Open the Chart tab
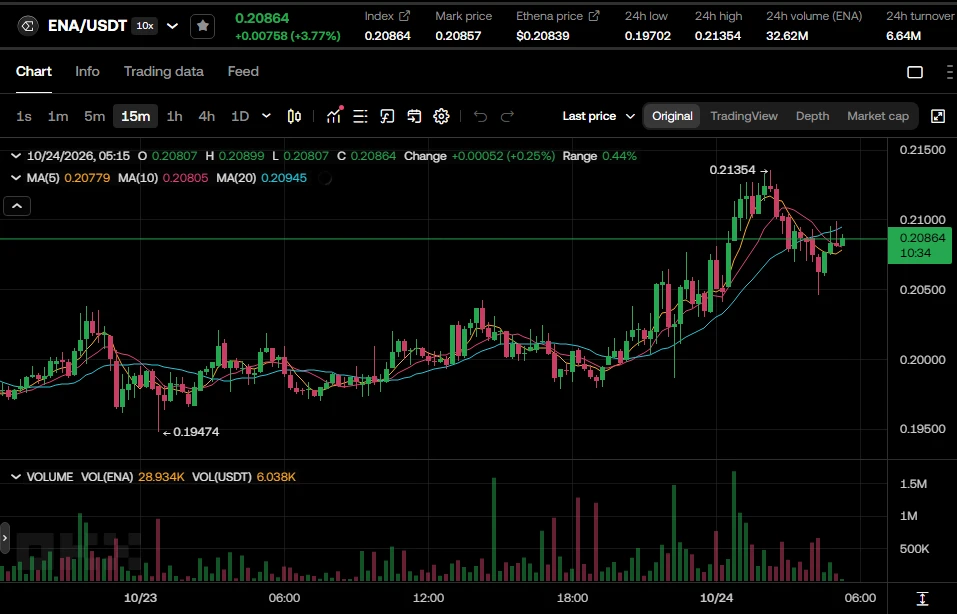This screenshot has width=957, height=614. pyautogui.click(x=34, y=71)
